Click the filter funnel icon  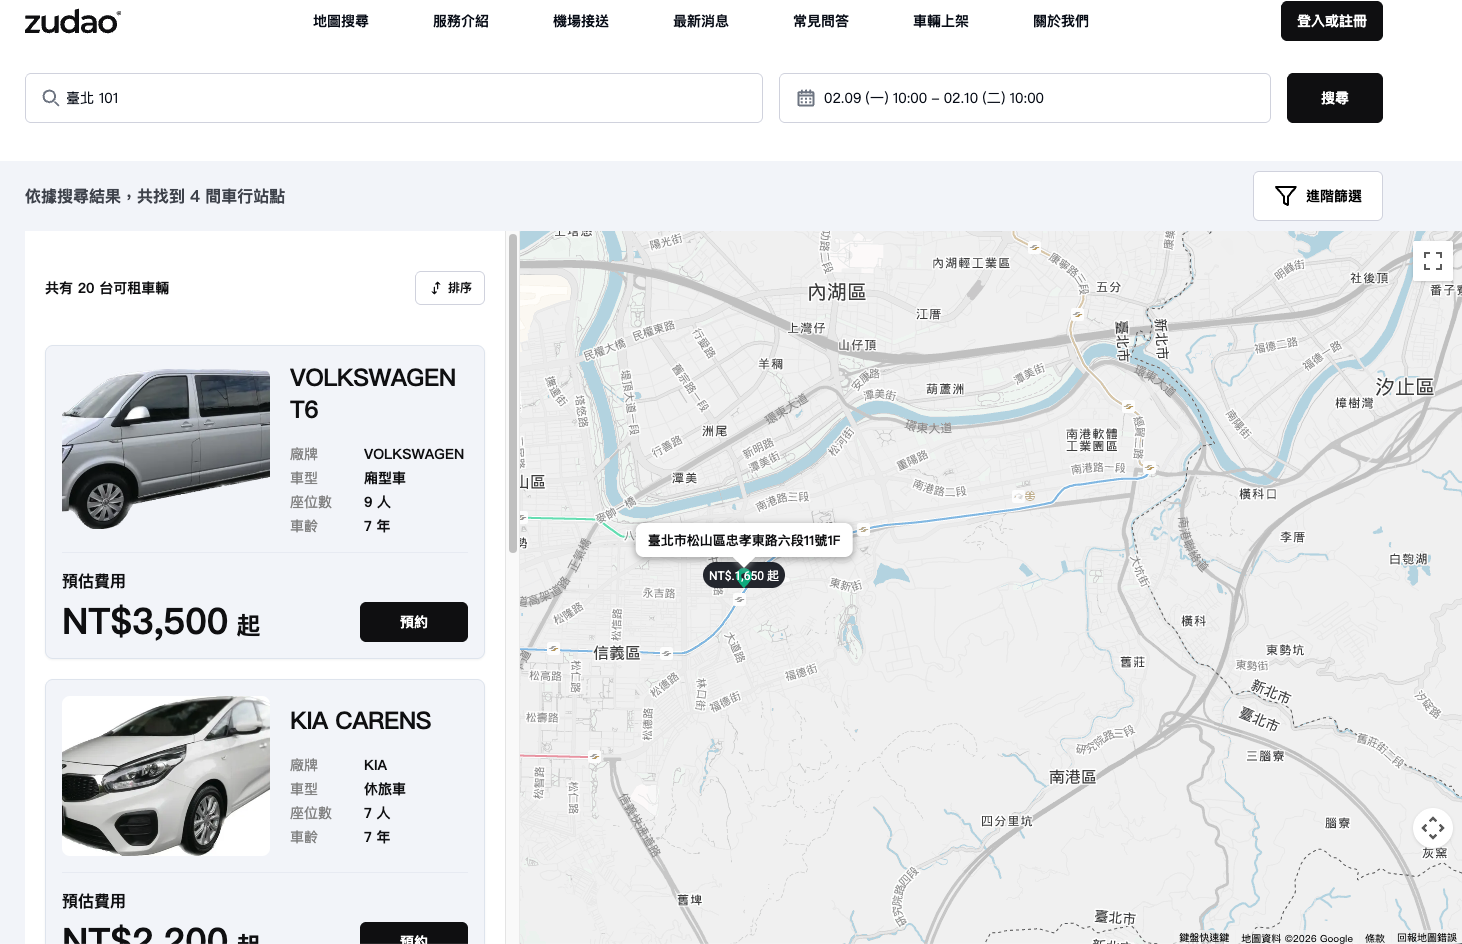coord(1286,196)
